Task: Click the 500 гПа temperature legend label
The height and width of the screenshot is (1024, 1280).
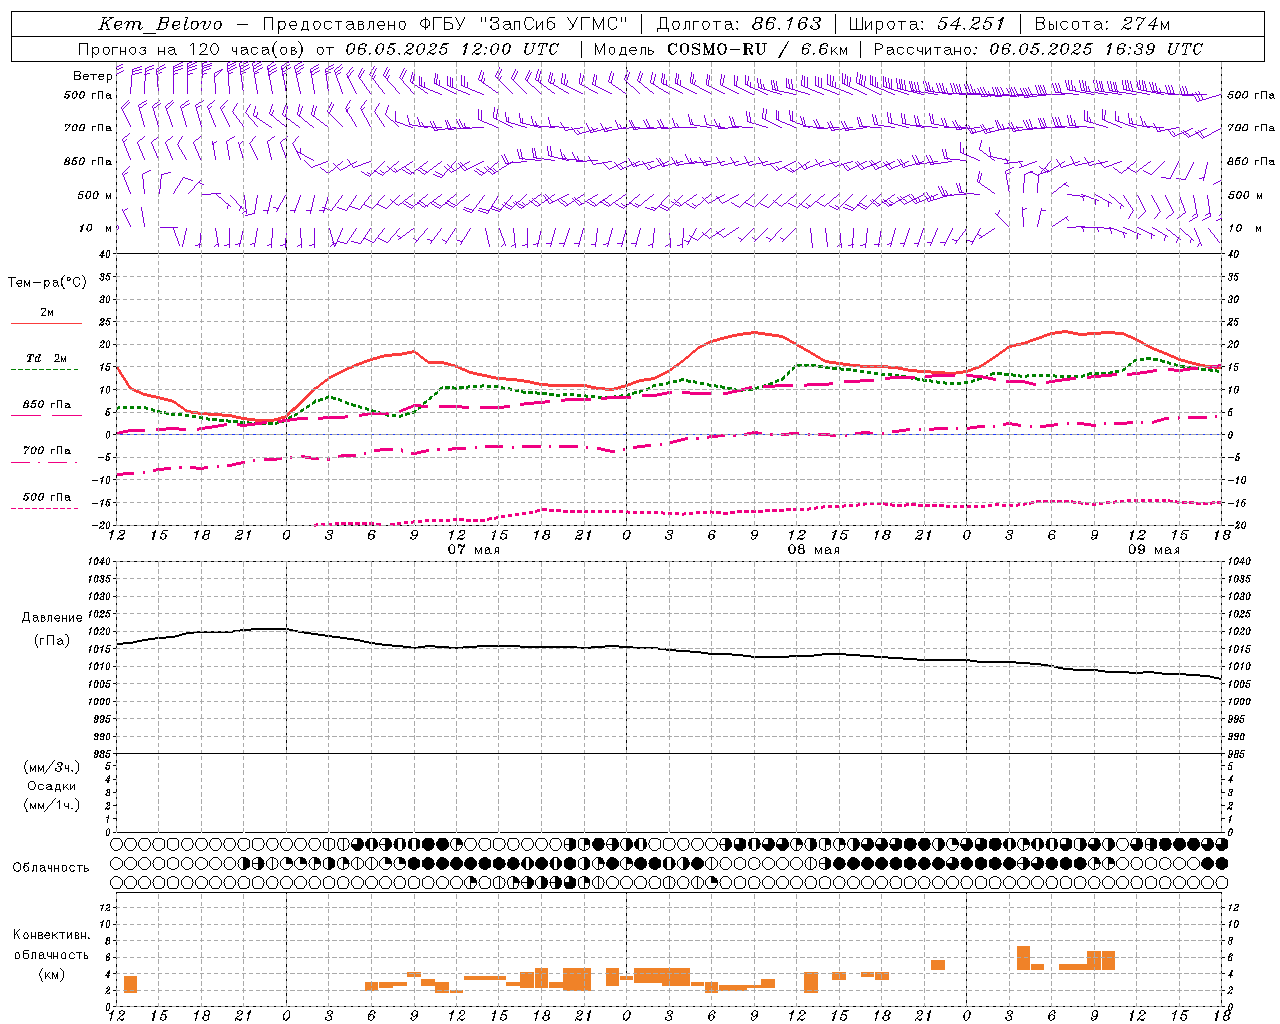Action: 47,497
